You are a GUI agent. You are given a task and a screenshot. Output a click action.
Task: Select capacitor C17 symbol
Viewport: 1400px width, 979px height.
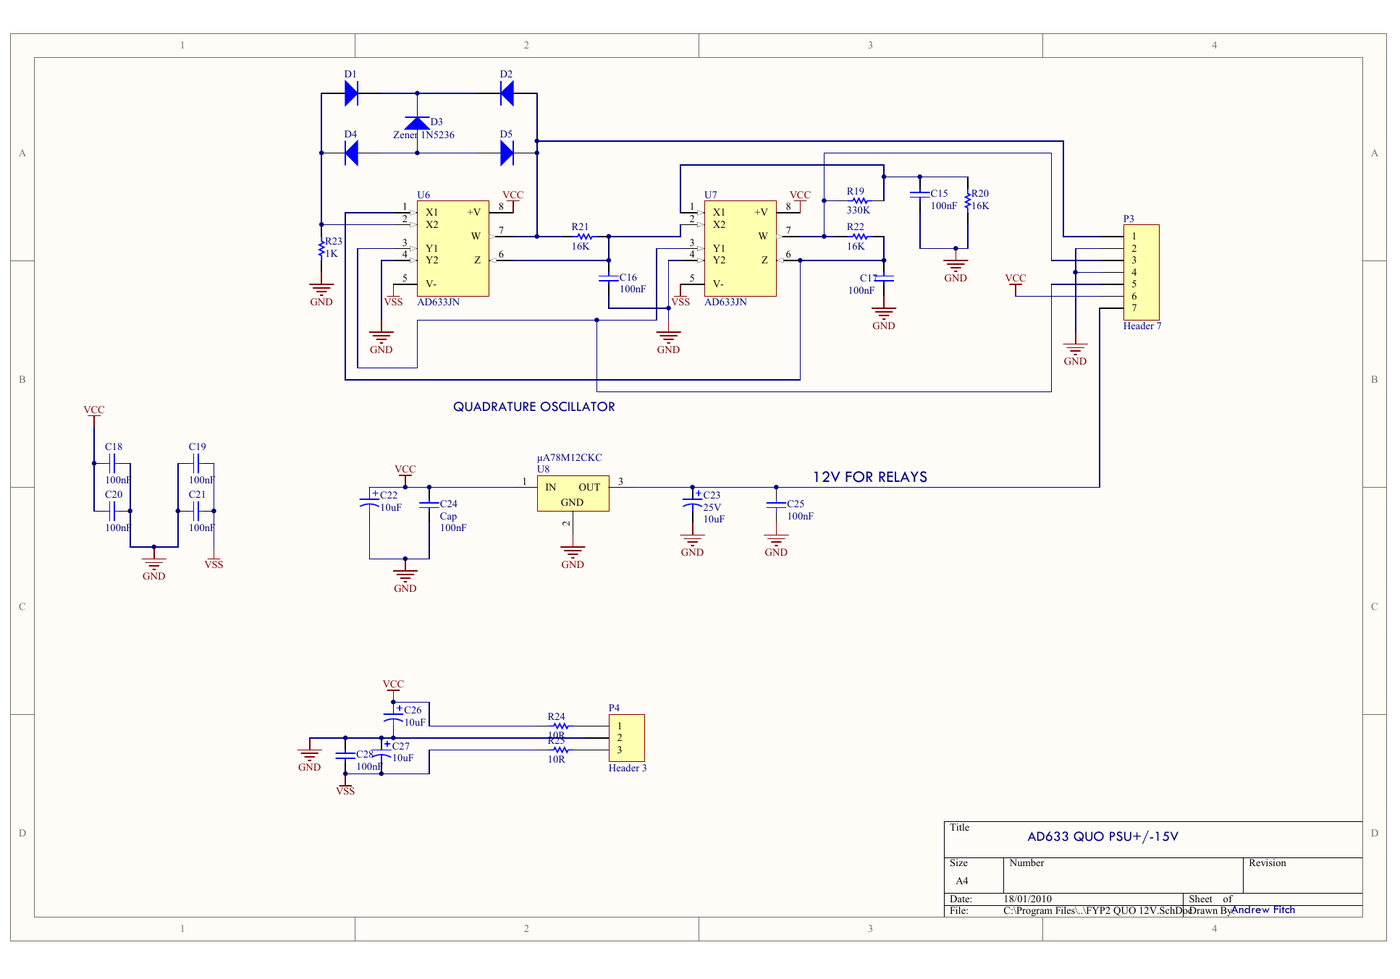click(x=884, y=278)
